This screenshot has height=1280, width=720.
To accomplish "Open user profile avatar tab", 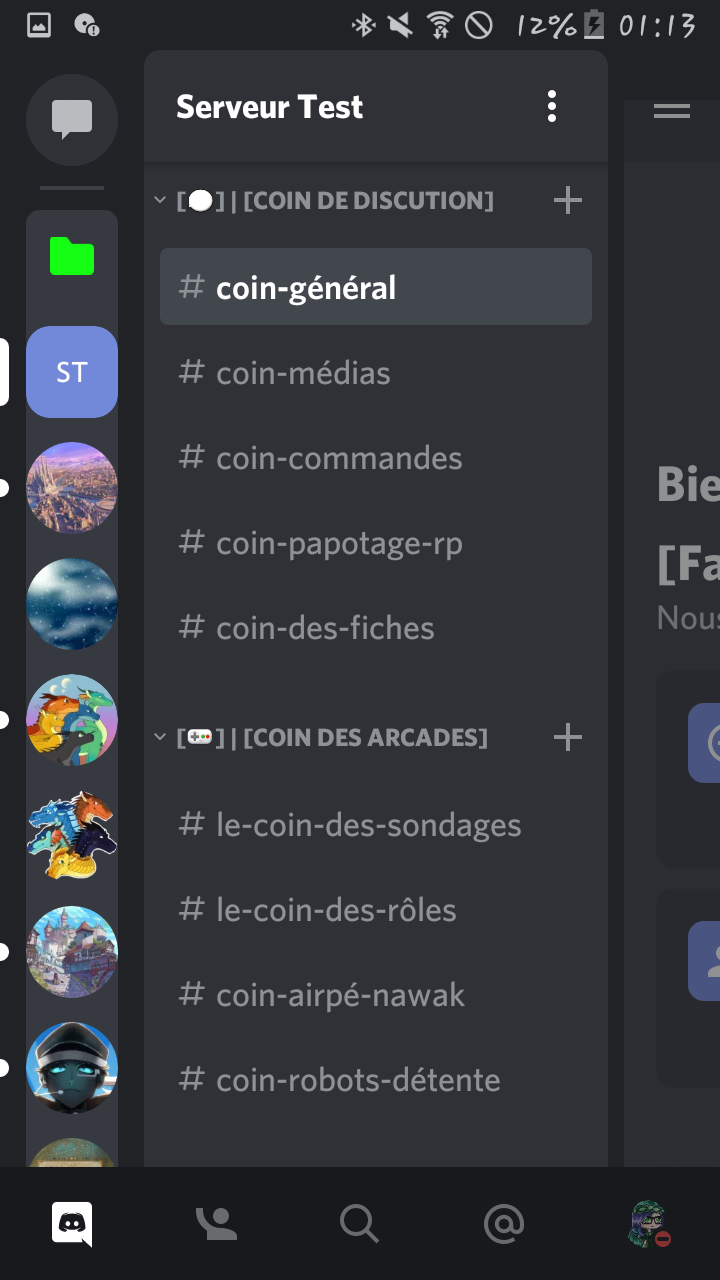I will tap(648, 1224).
